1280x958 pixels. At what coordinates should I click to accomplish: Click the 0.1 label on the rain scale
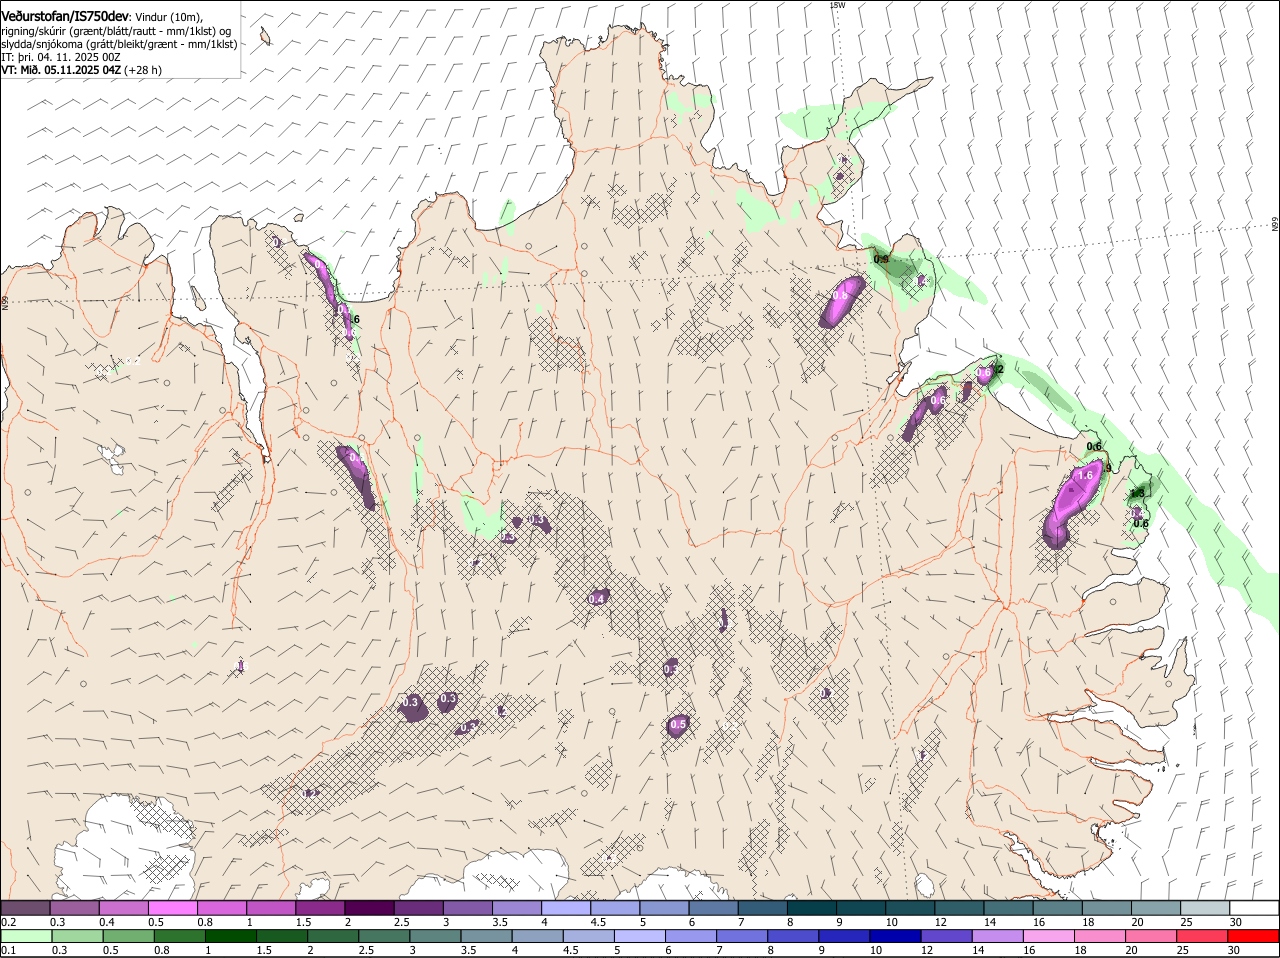tap(8, 949)
